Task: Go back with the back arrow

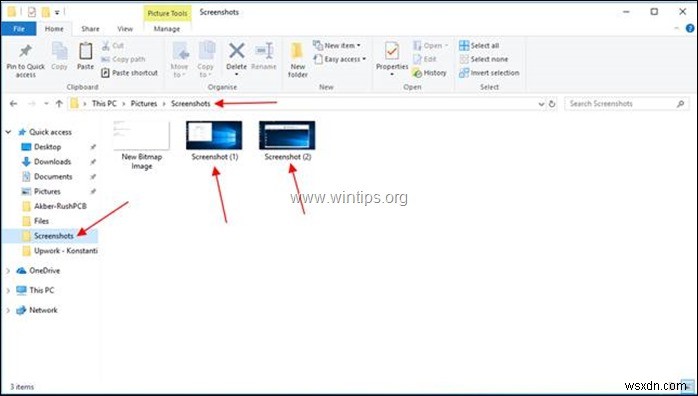Action: (13, 104)
